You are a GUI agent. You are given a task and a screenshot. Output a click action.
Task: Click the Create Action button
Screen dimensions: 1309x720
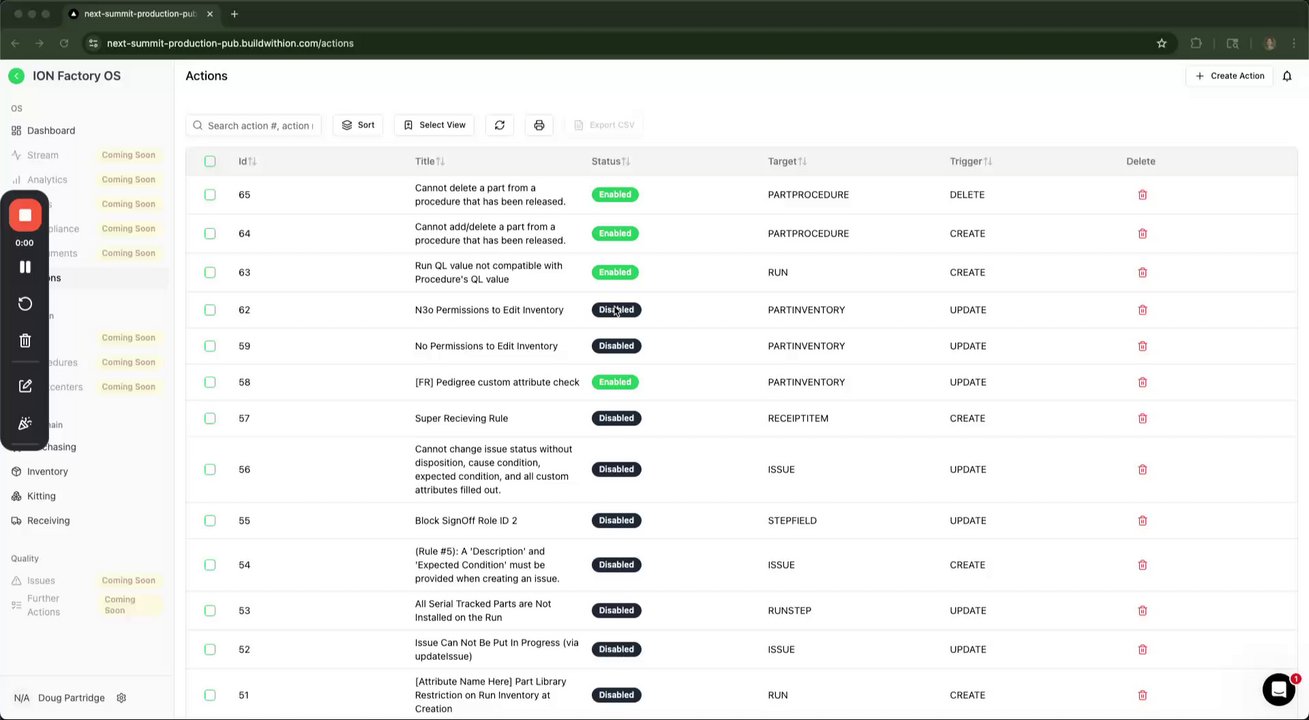pyautogui.click(x=1230, y=76)
